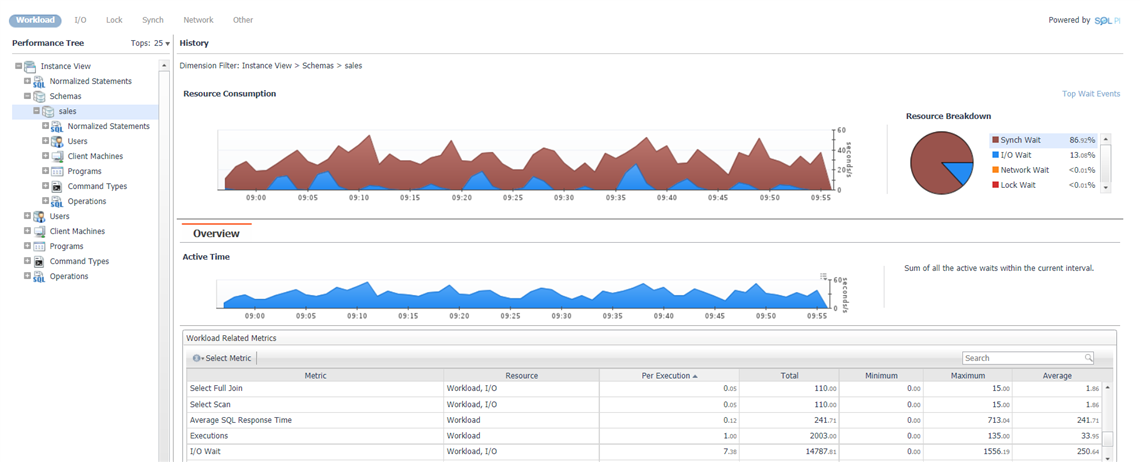
Task: Sort by Resource column header
Action: tap(521, 375)
